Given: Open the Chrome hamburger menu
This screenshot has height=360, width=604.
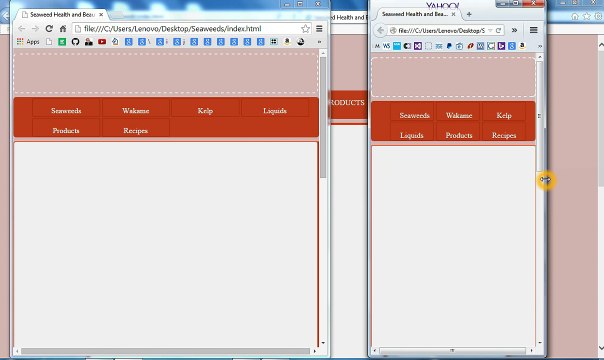Looking at the screenshot, I should [319, 28].
